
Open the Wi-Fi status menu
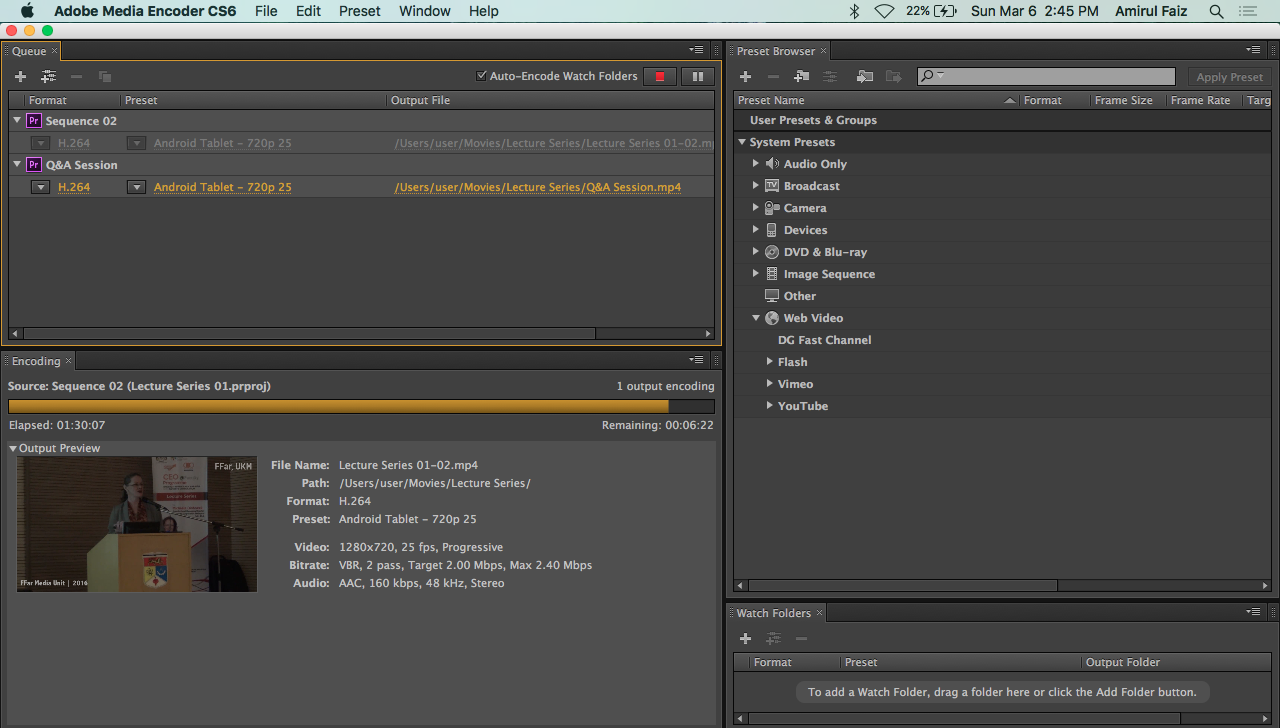884,11
